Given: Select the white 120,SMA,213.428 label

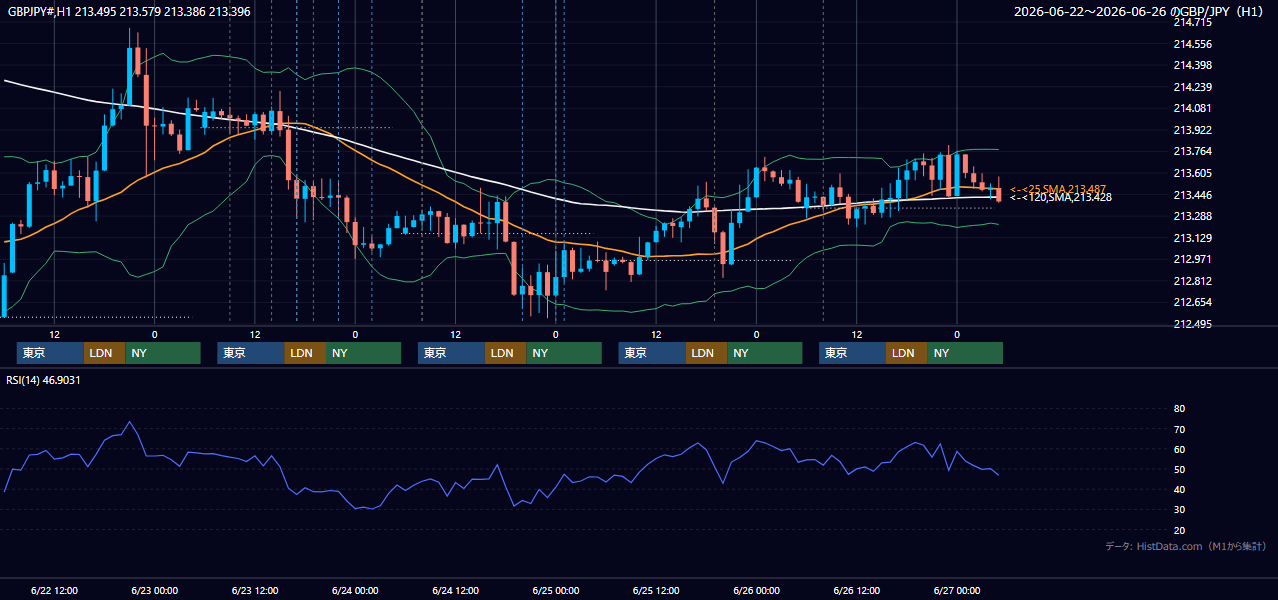Looking at the screenshot, I should (1061, 197).
